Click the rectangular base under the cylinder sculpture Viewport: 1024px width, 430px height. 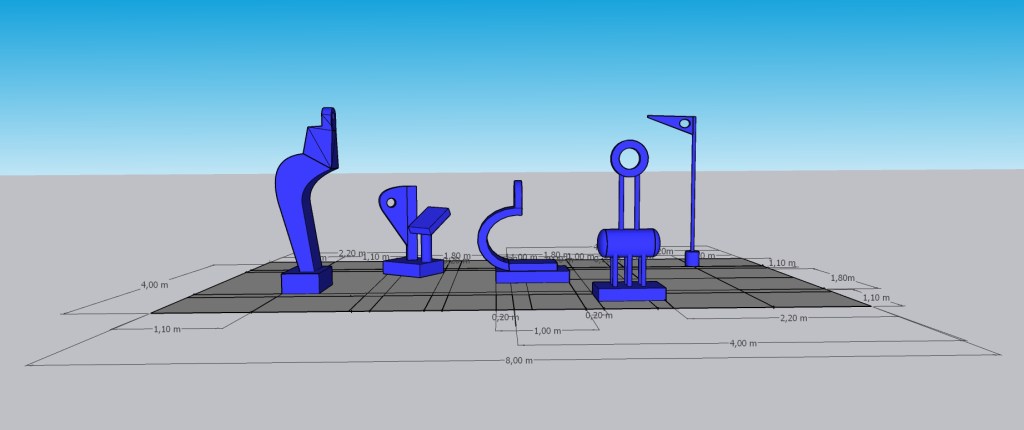coord(629,292)
